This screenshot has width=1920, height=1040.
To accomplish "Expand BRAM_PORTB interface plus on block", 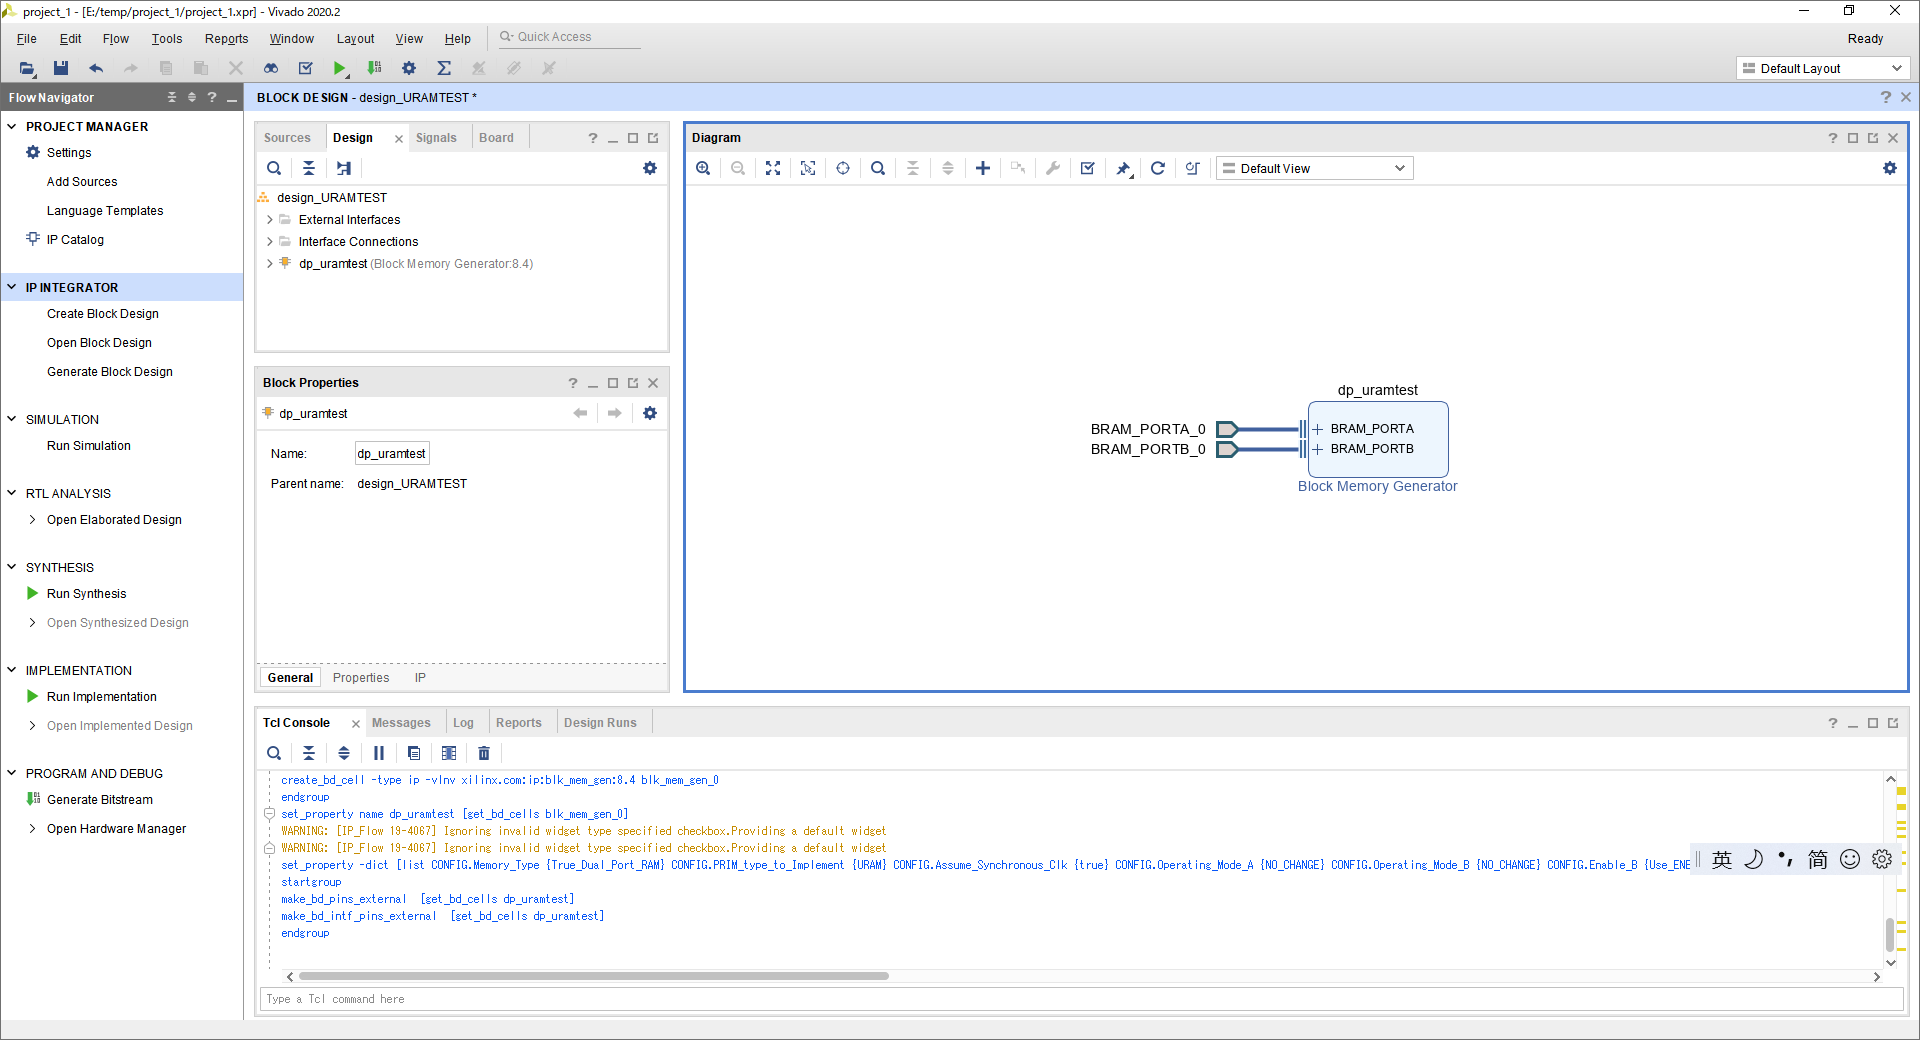I will pos(1318,449).
